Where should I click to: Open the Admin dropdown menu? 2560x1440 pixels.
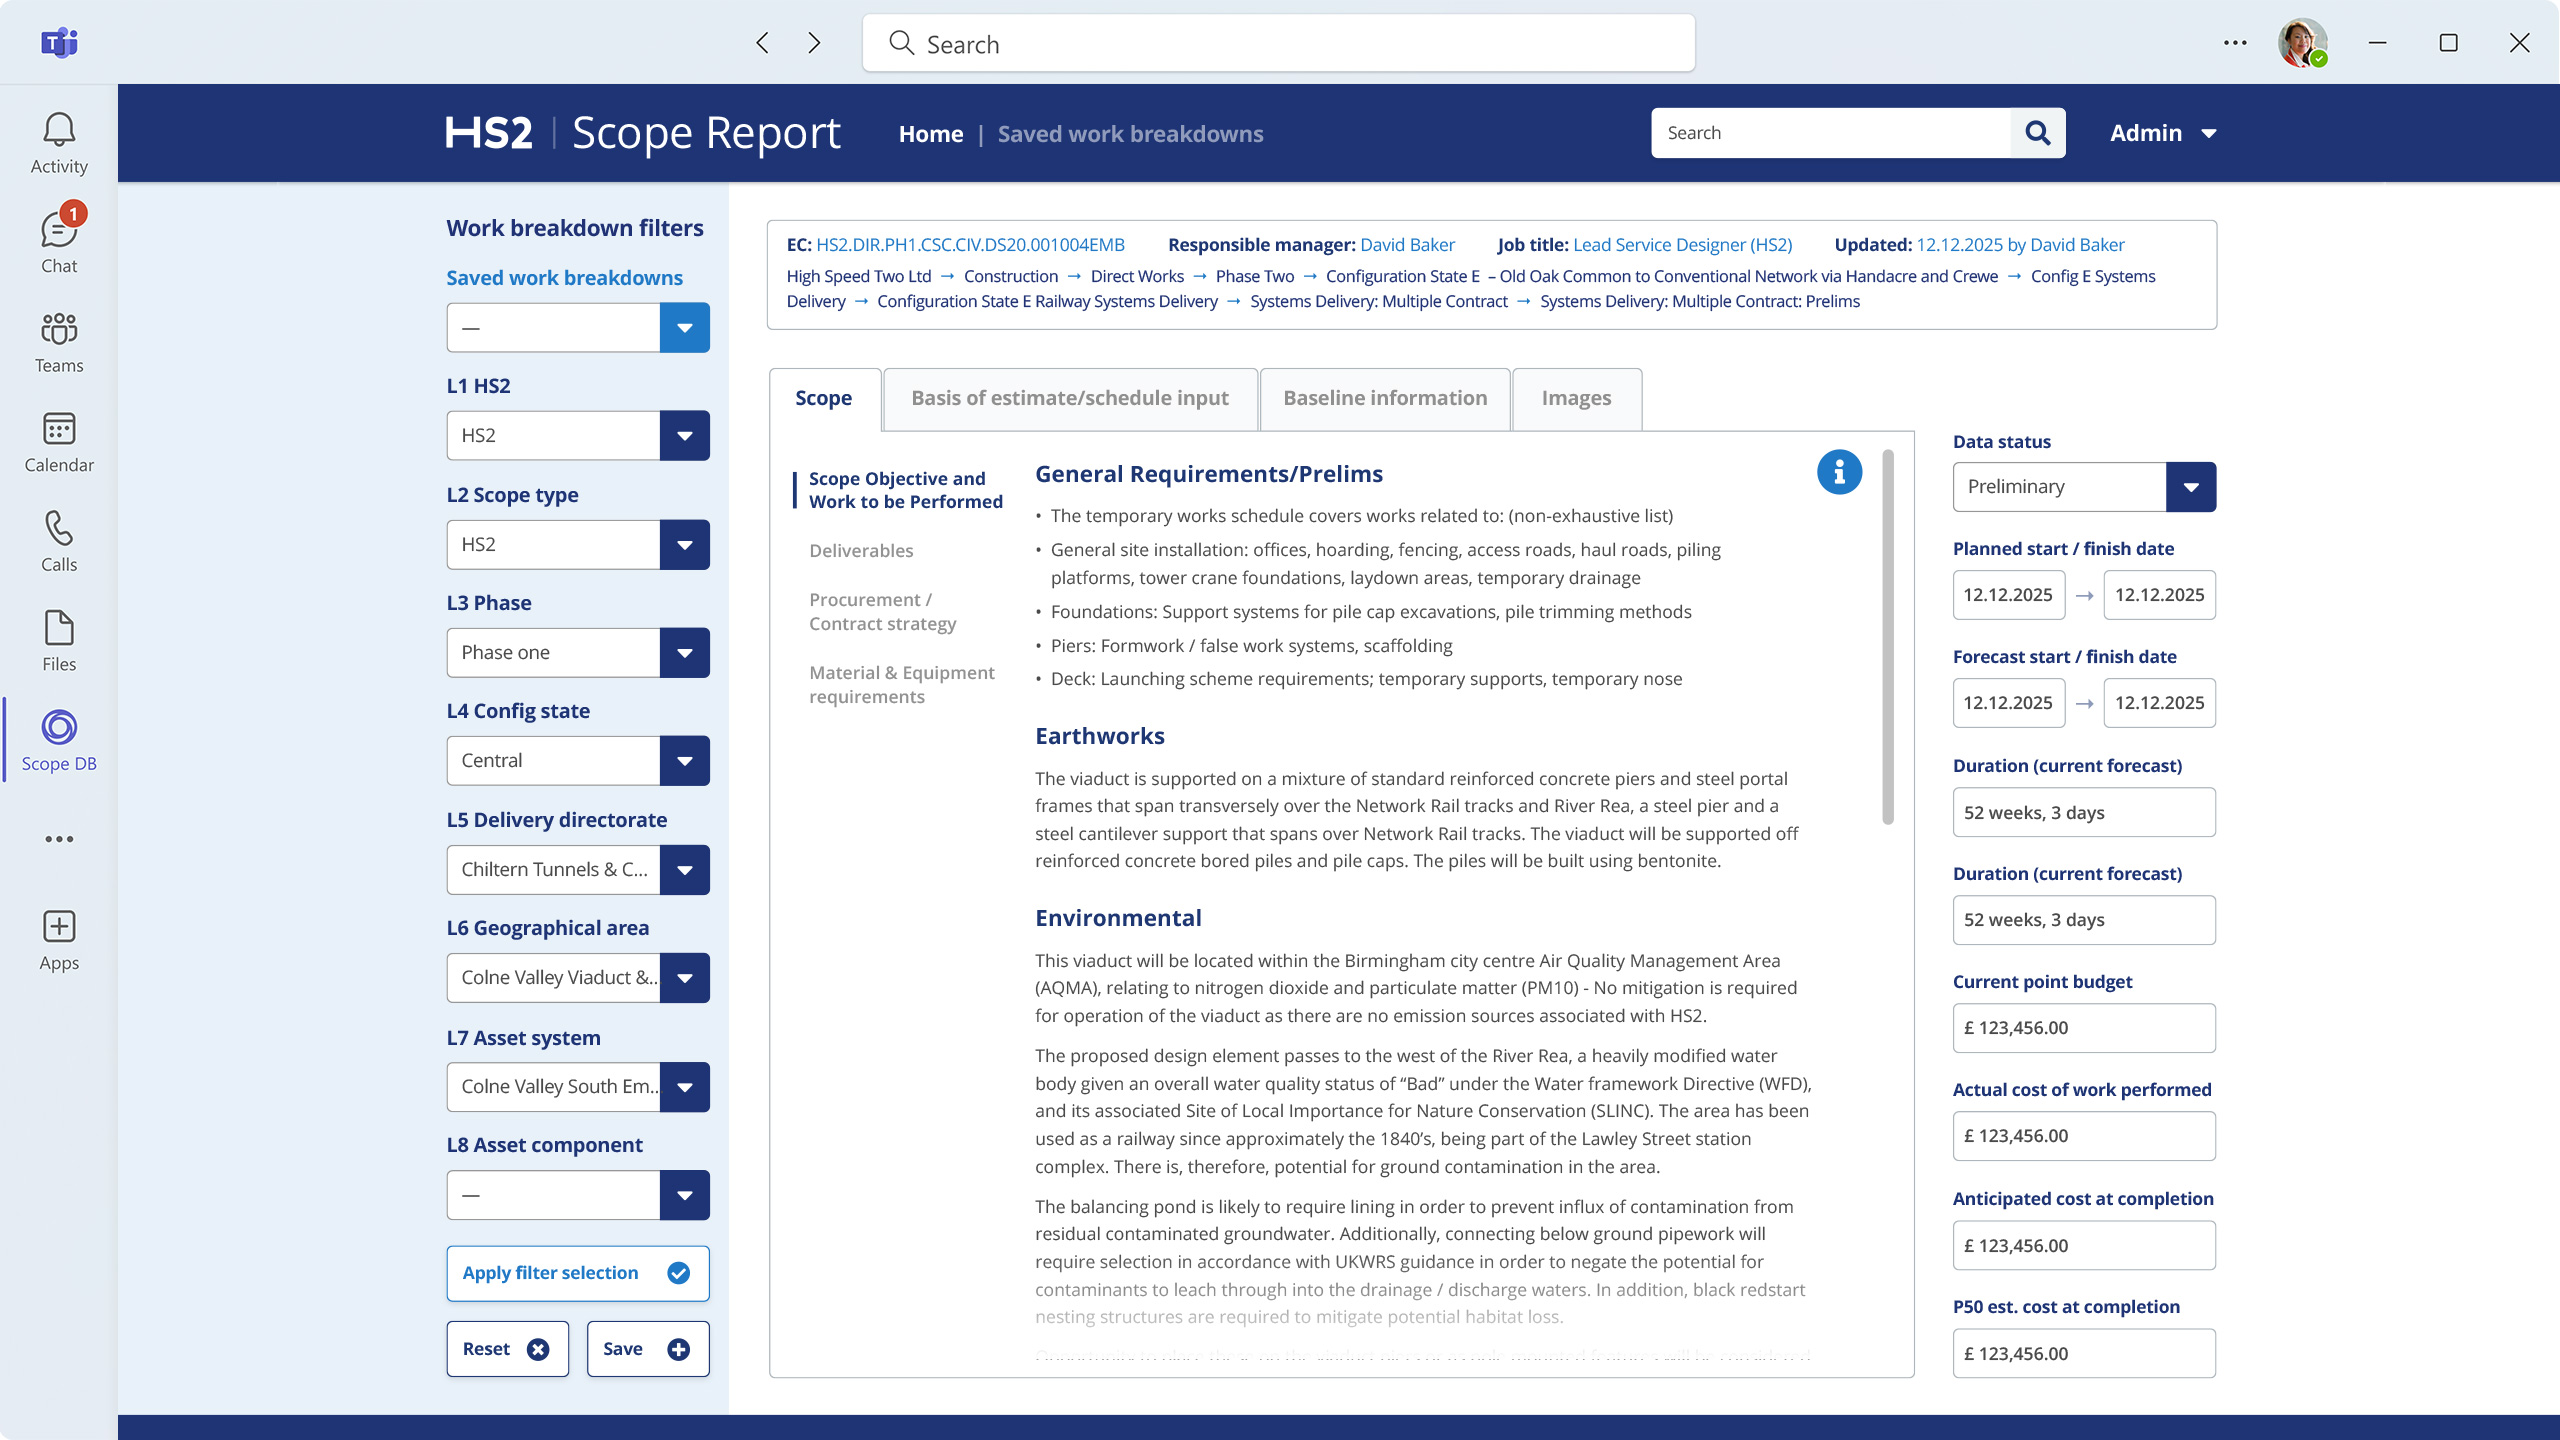pos(2163,133)
